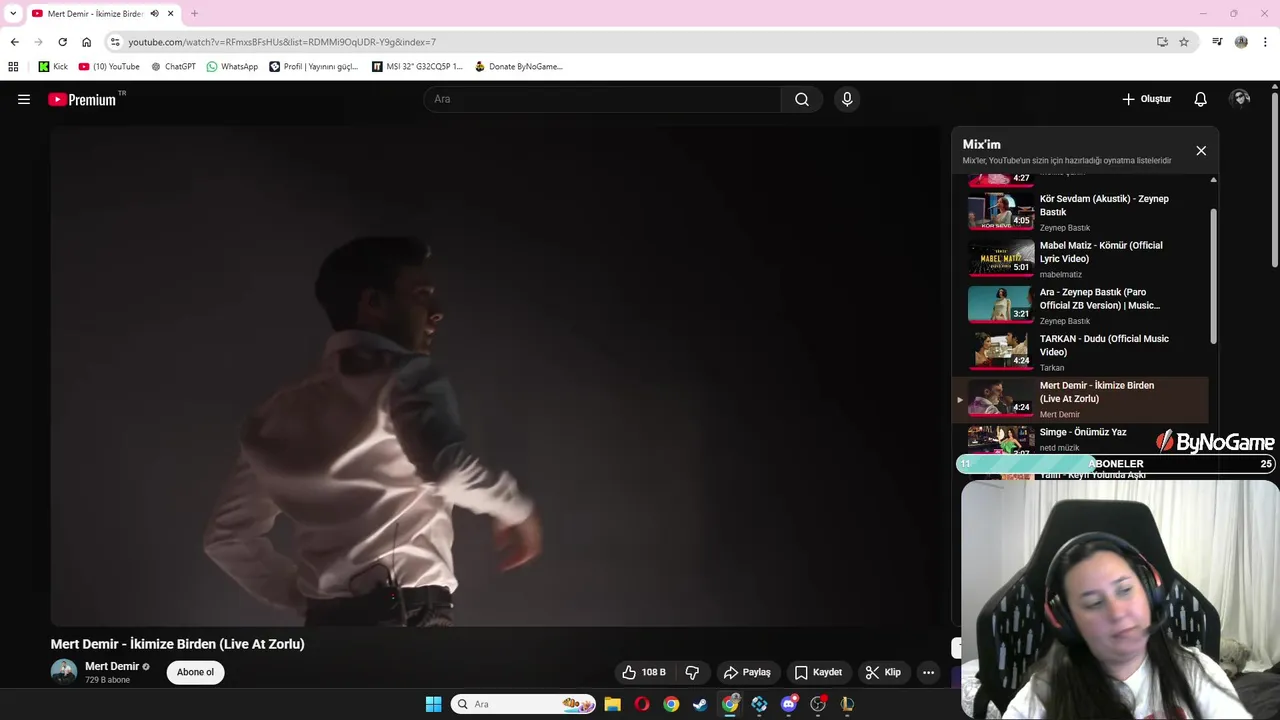View site information icon in address bar
The image size is (1280, 720).
pyautogui.click(x=115, y=42)
